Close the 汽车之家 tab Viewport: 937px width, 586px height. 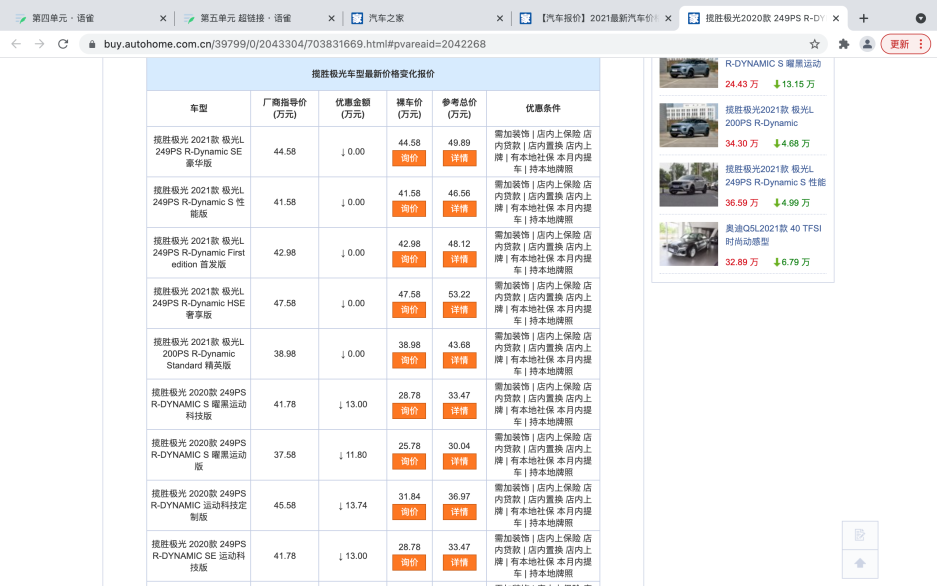click(x=500, y=19)
